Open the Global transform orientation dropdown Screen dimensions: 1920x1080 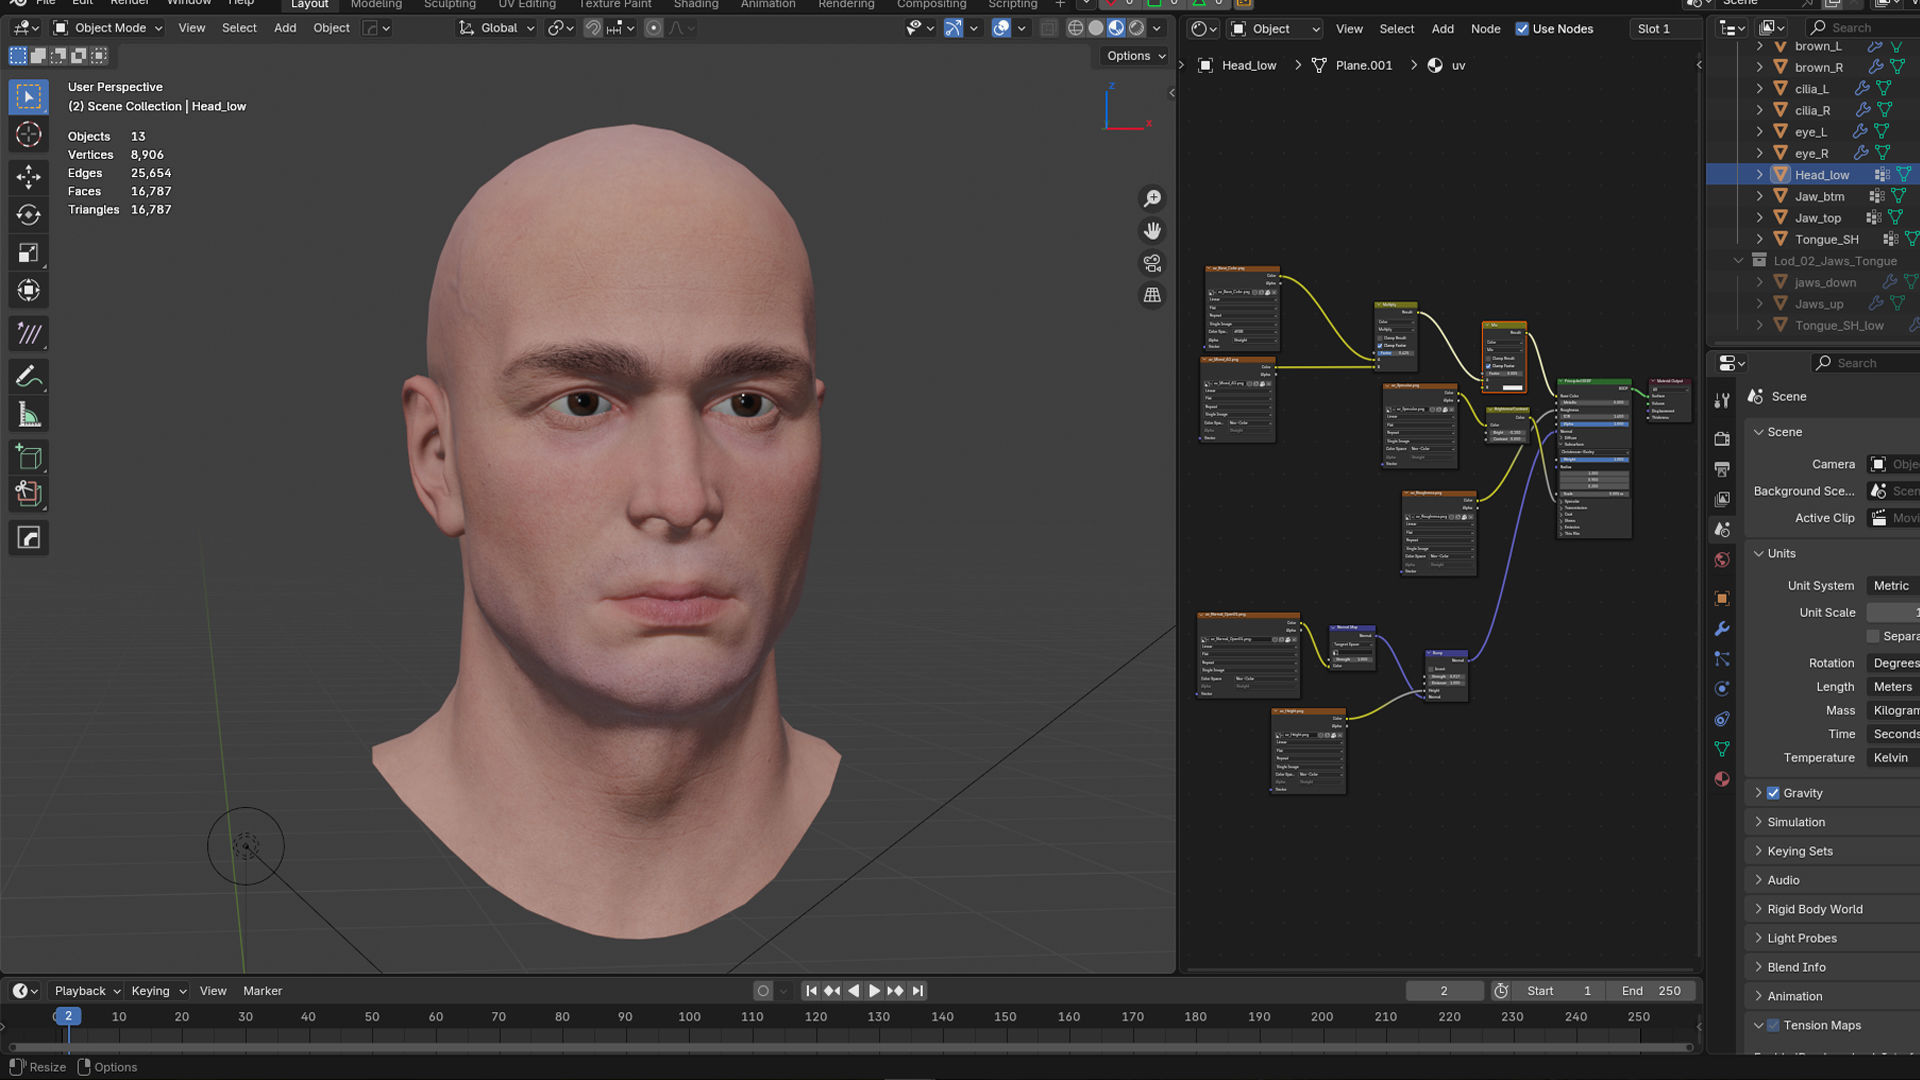pyautogui.click(x=497, y=28)
